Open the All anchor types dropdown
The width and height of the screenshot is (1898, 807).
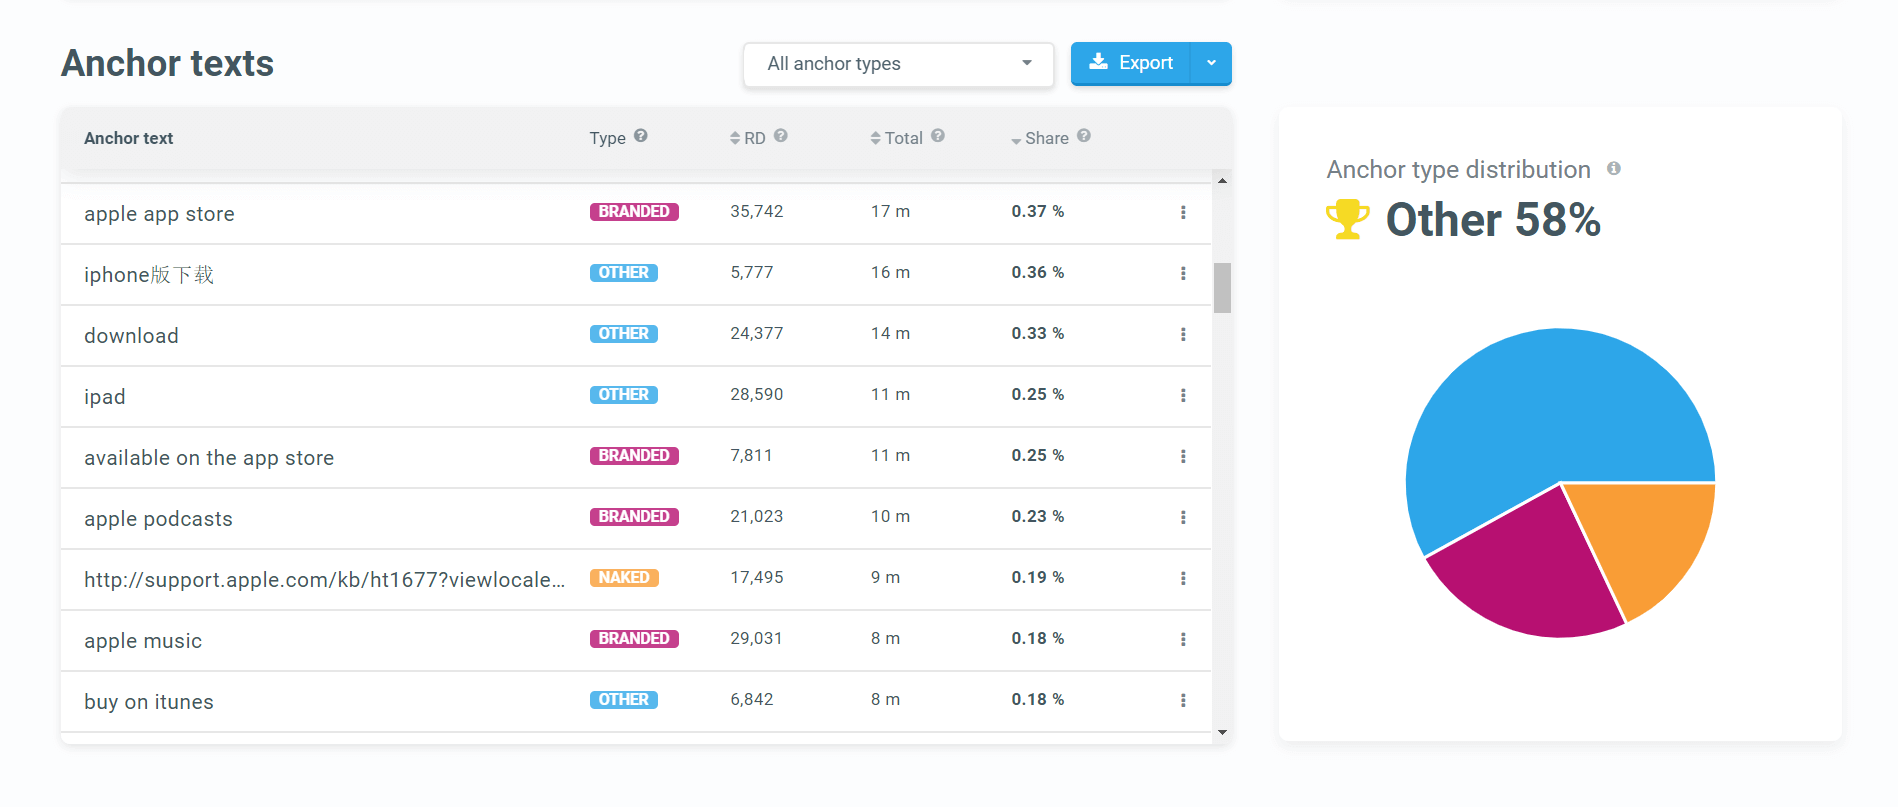point(898,64)
